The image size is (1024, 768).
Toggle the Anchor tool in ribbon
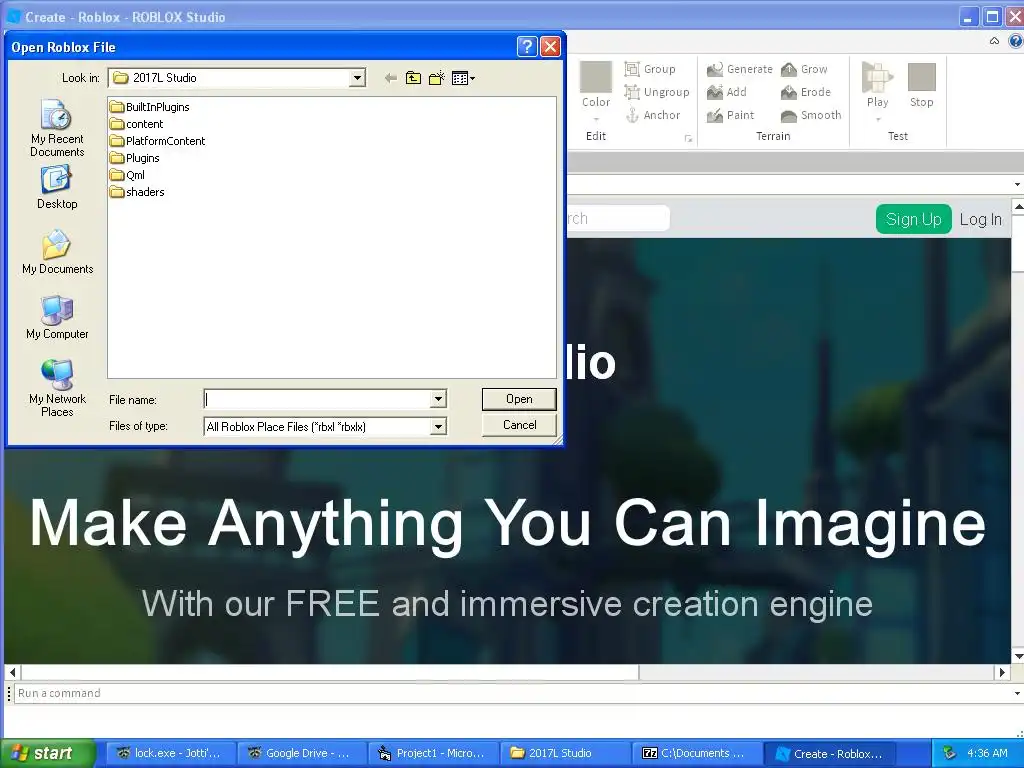pos(652,115)
